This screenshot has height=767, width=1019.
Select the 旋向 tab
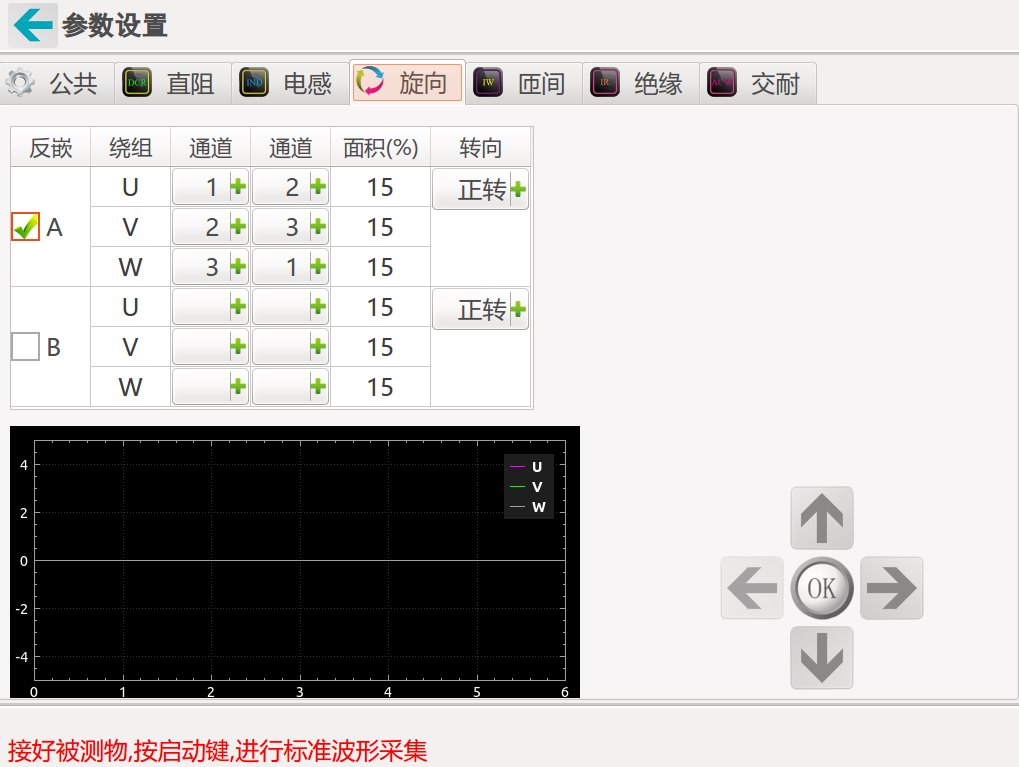coord(407,82)
